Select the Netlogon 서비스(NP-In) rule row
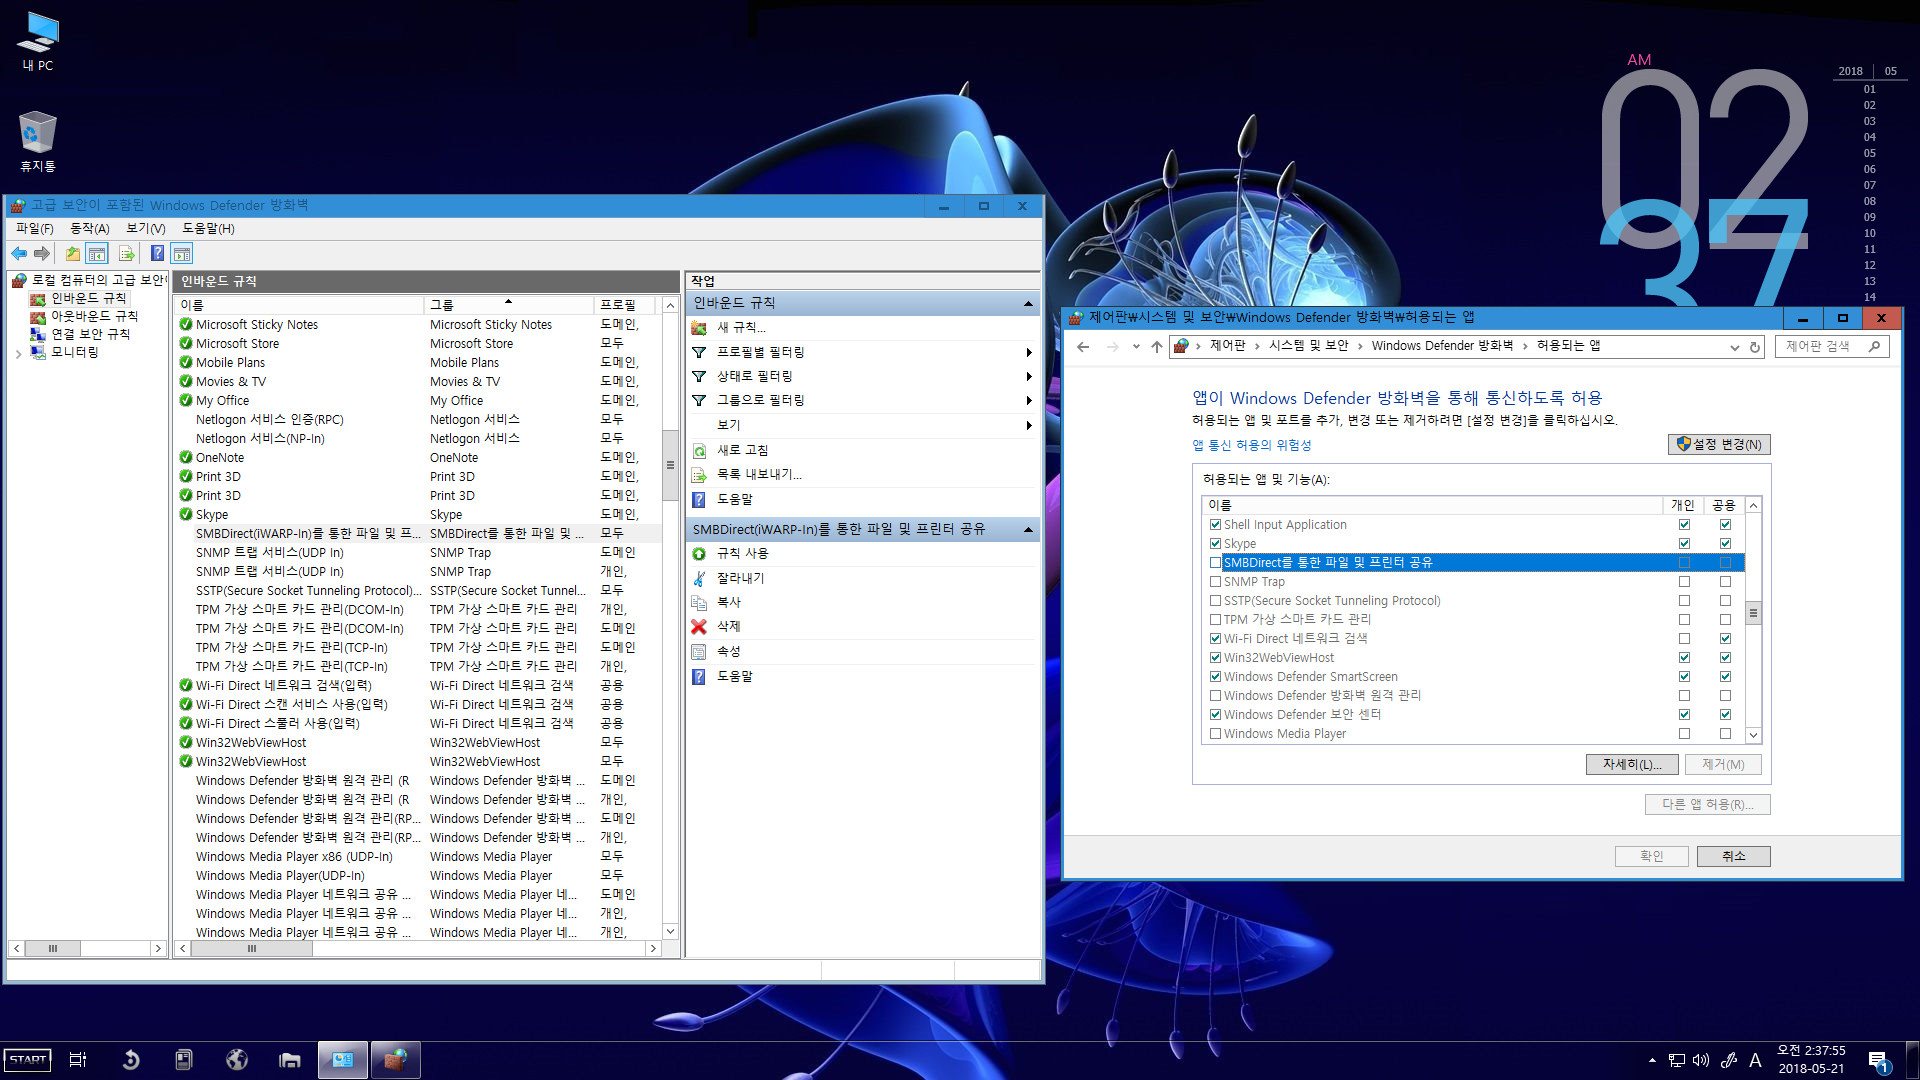This screenshot has height=1080, width=1920. coord(420,439)
